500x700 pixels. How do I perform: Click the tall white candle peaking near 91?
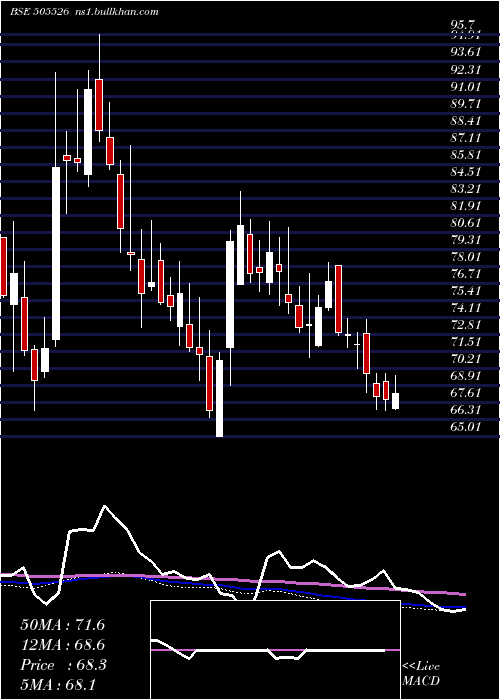click(88, 132)
